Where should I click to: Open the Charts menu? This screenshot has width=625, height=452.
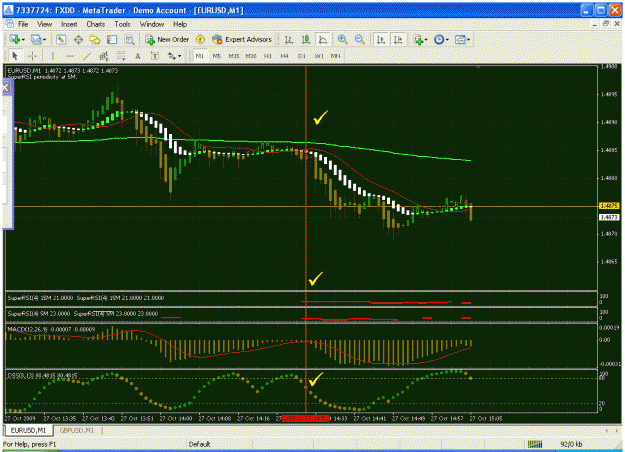pyautogui.click(x=96, y=24)
